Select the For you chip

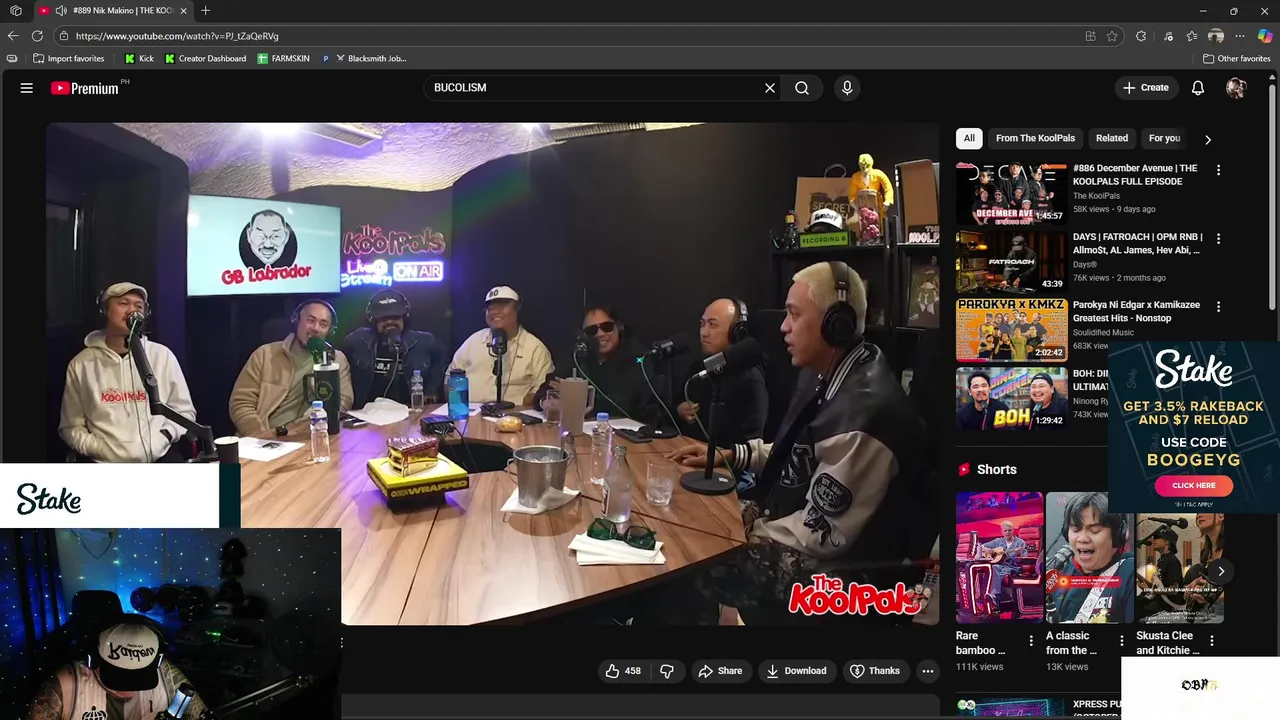pos(1165,138)
